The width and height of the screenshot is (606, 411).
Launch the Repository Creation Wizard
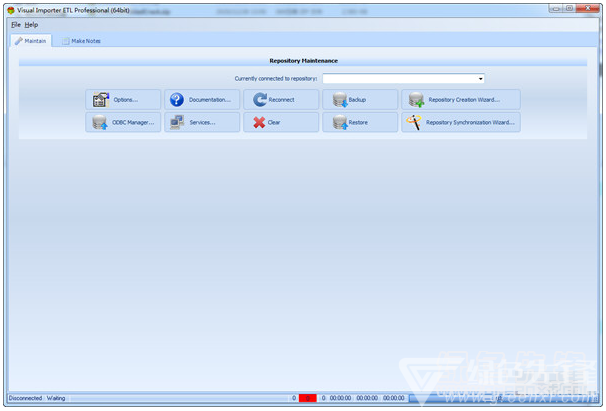click(461, 99)
